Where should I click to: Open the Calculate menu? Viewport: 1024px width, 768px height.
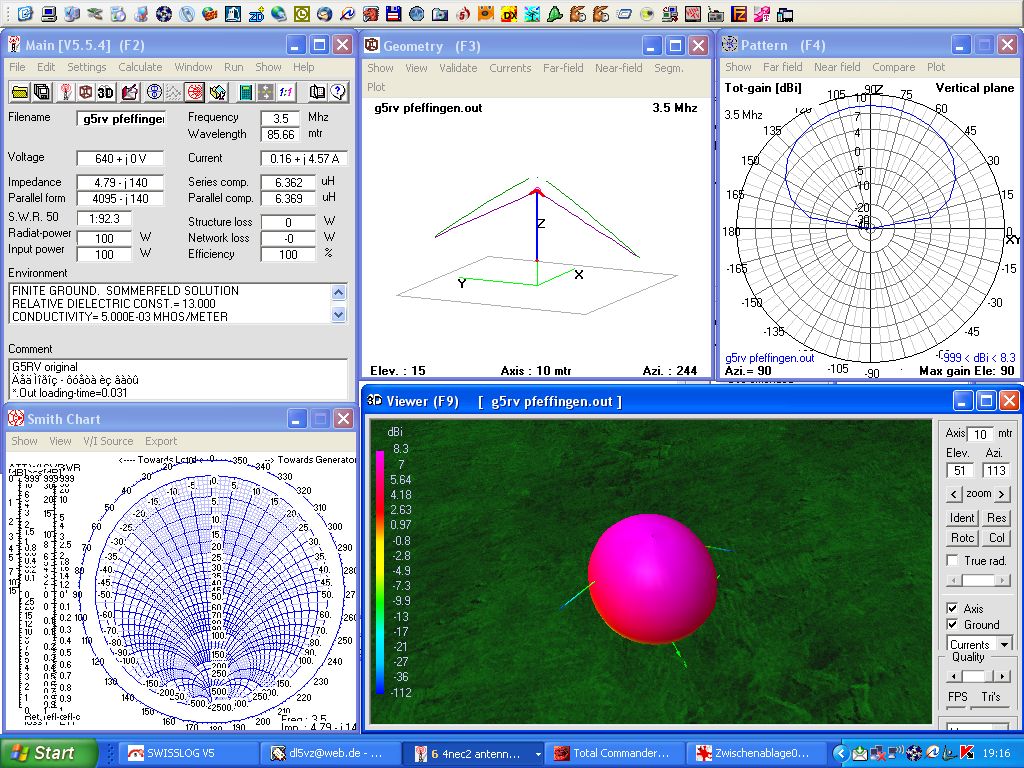pyautogui.click(x=140, y=67)
